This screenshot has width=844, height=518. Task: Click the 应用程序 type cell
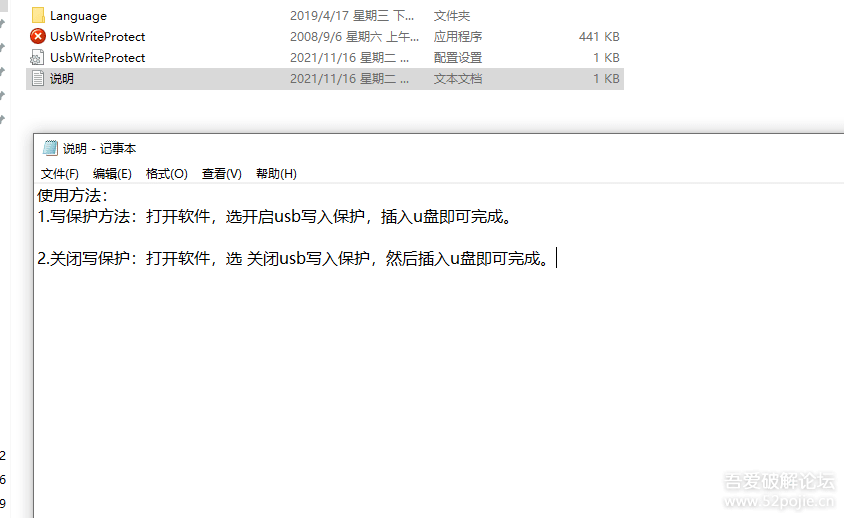pos(458,37)
